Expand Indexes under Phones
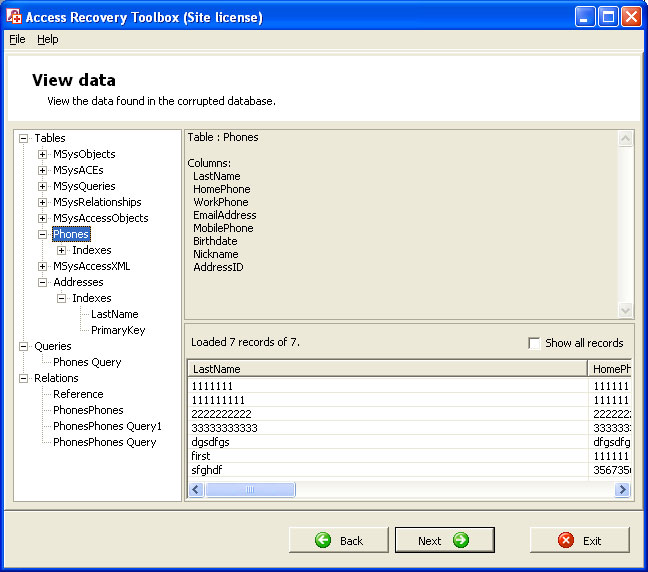The height and width of the screenshot is (572, 648). tap(61, 250)
